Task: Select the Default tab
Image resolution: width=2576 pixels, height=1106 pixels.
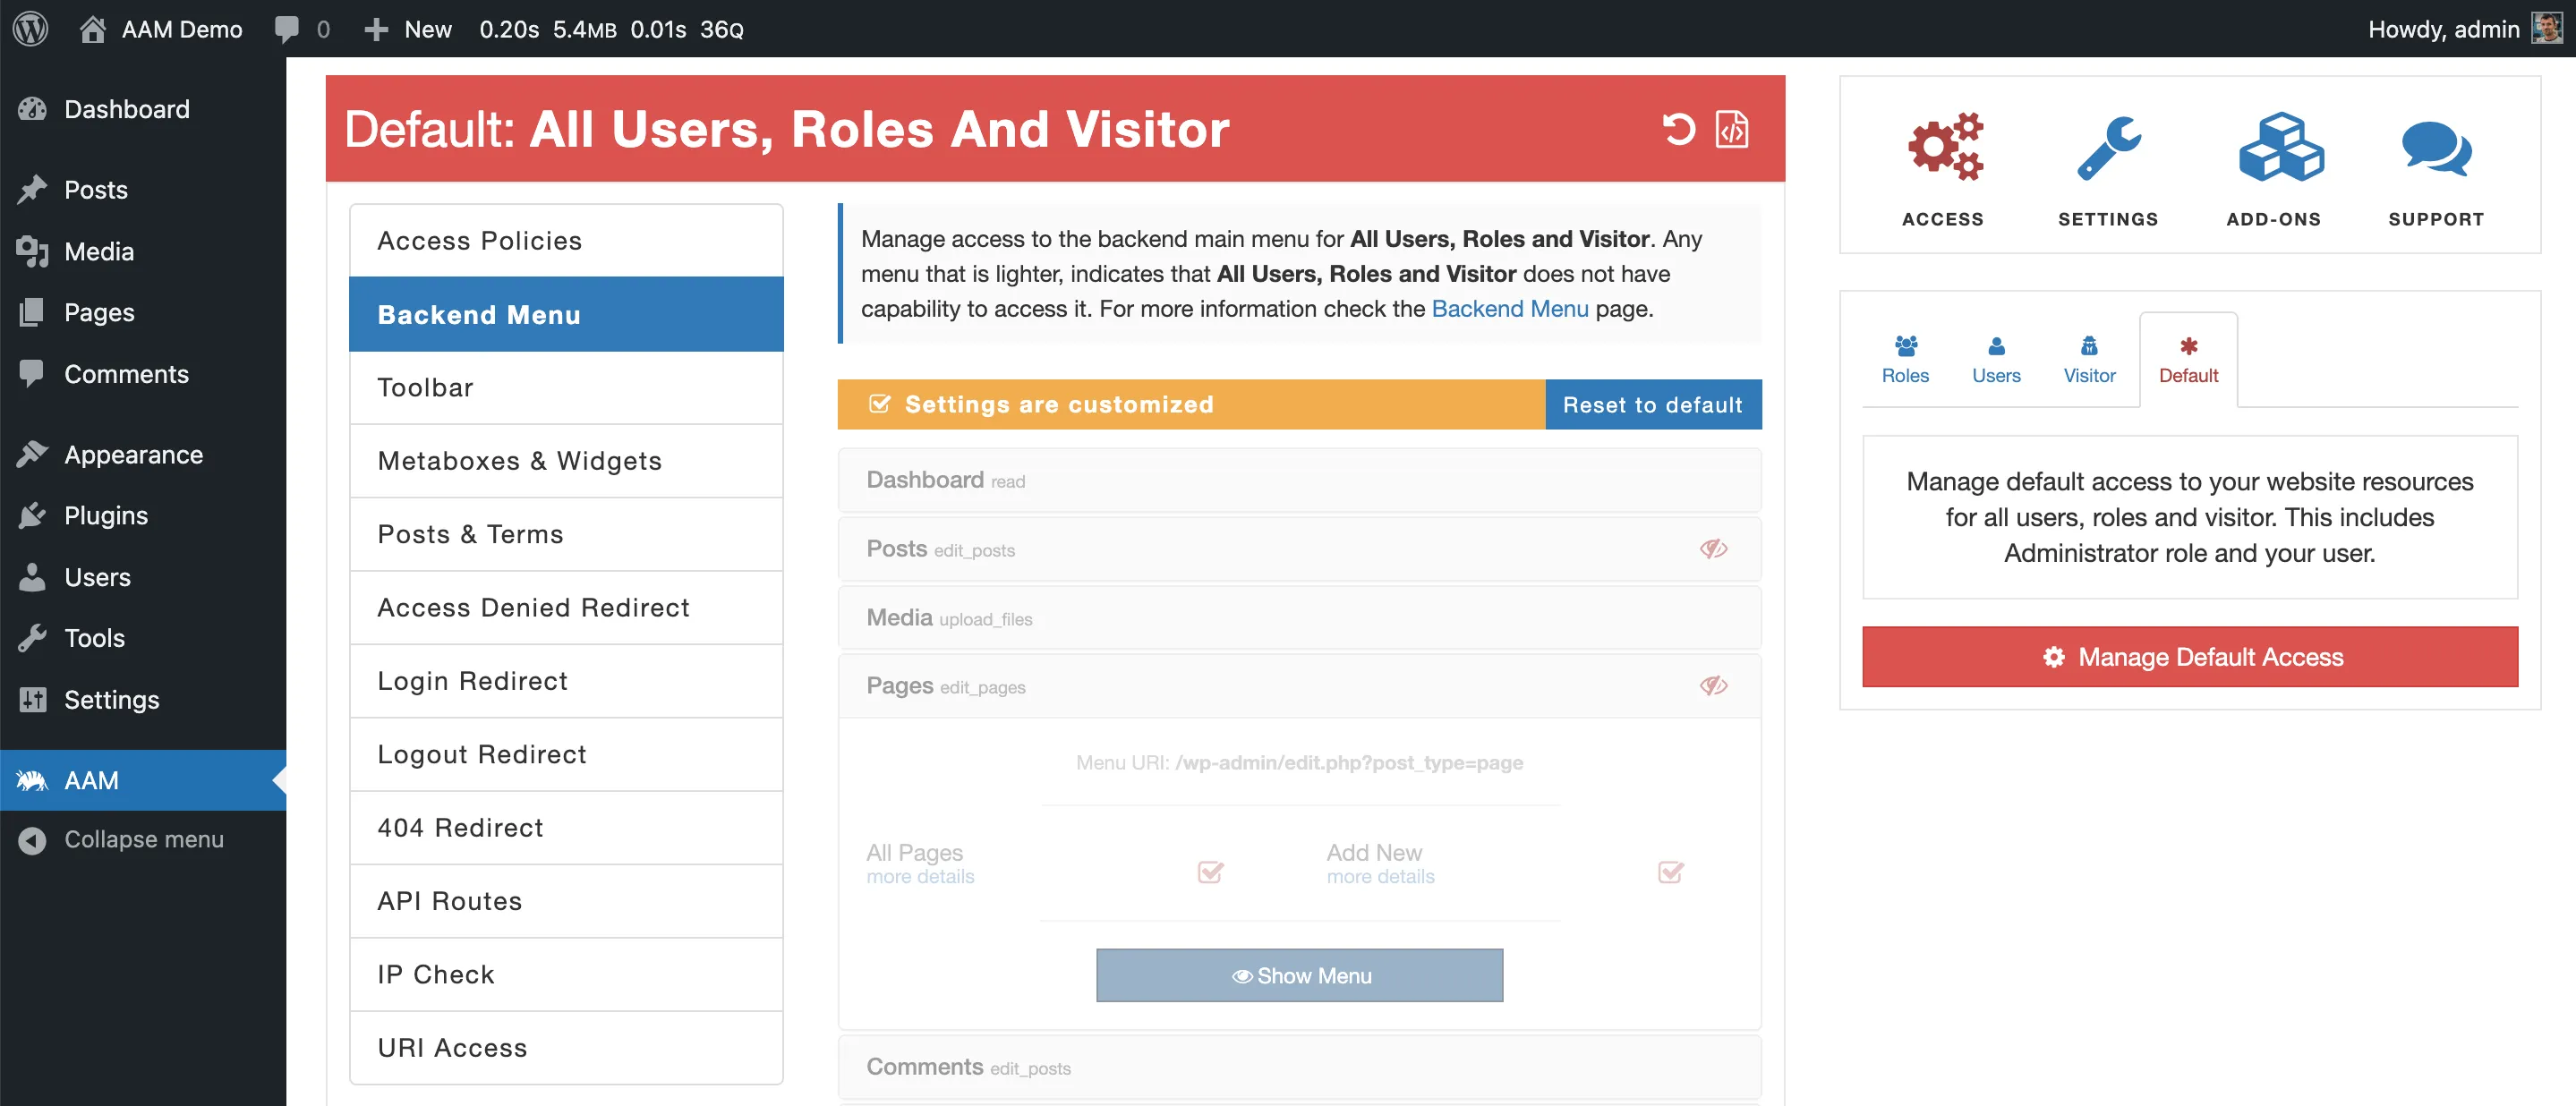Action: coord(2188,360)
